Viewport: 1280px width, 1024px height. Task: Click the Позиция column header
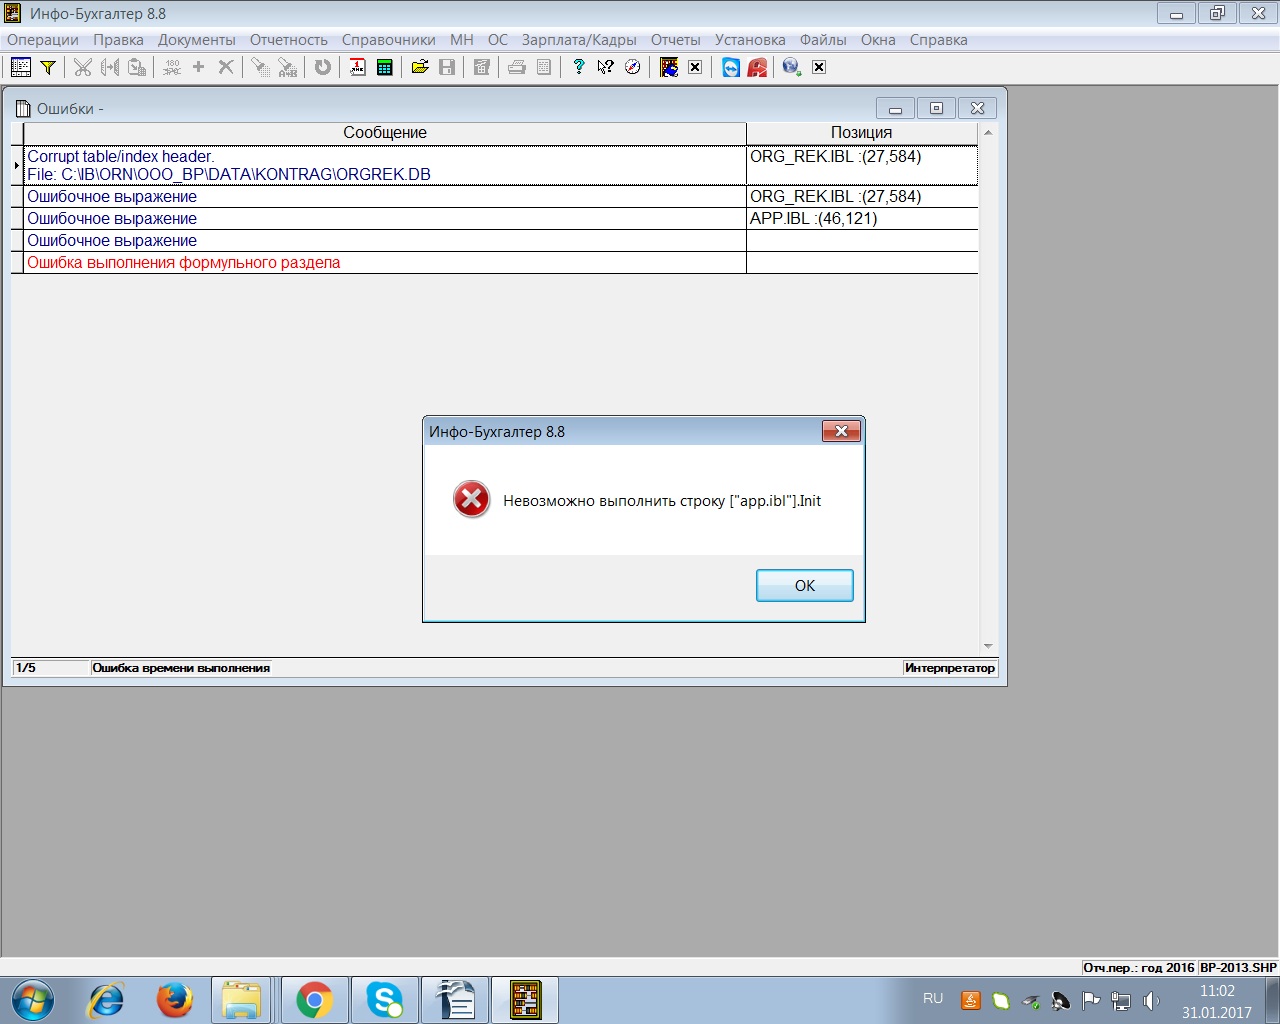pyautogui.click(x=861, y=133)
